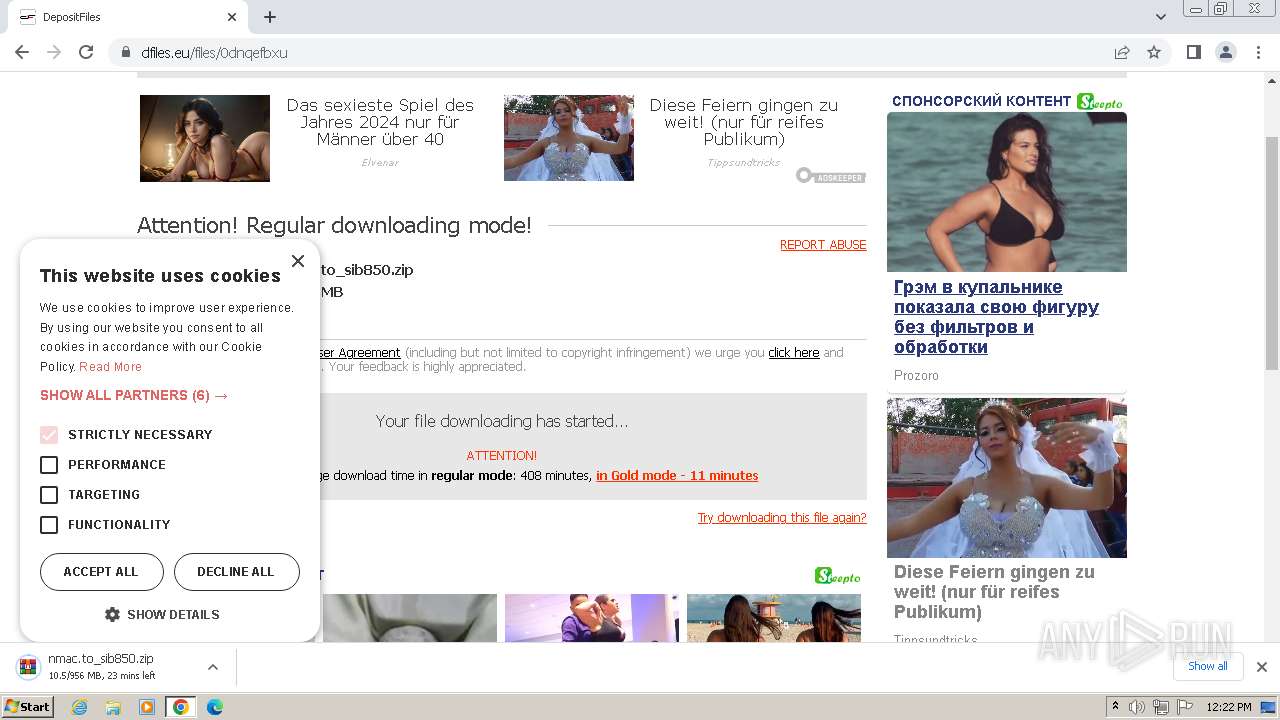
Task: Toggle the Strictly Necessary checkbox
Action: point(49,435)
